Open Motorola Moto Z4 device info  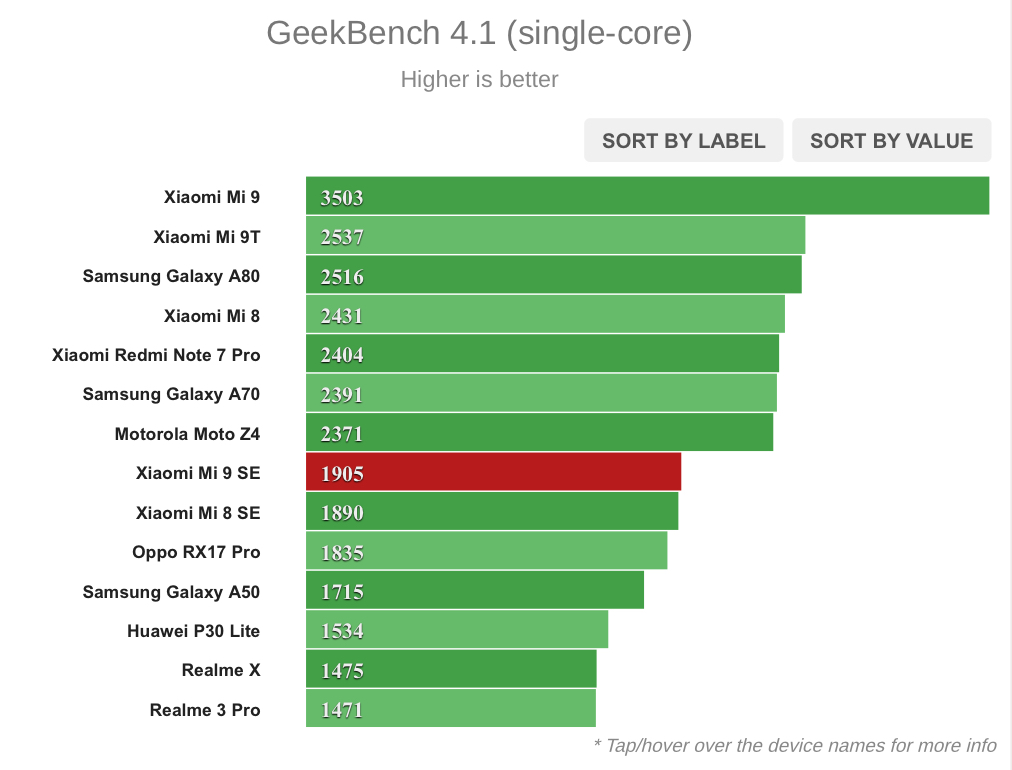click(187, 434)
